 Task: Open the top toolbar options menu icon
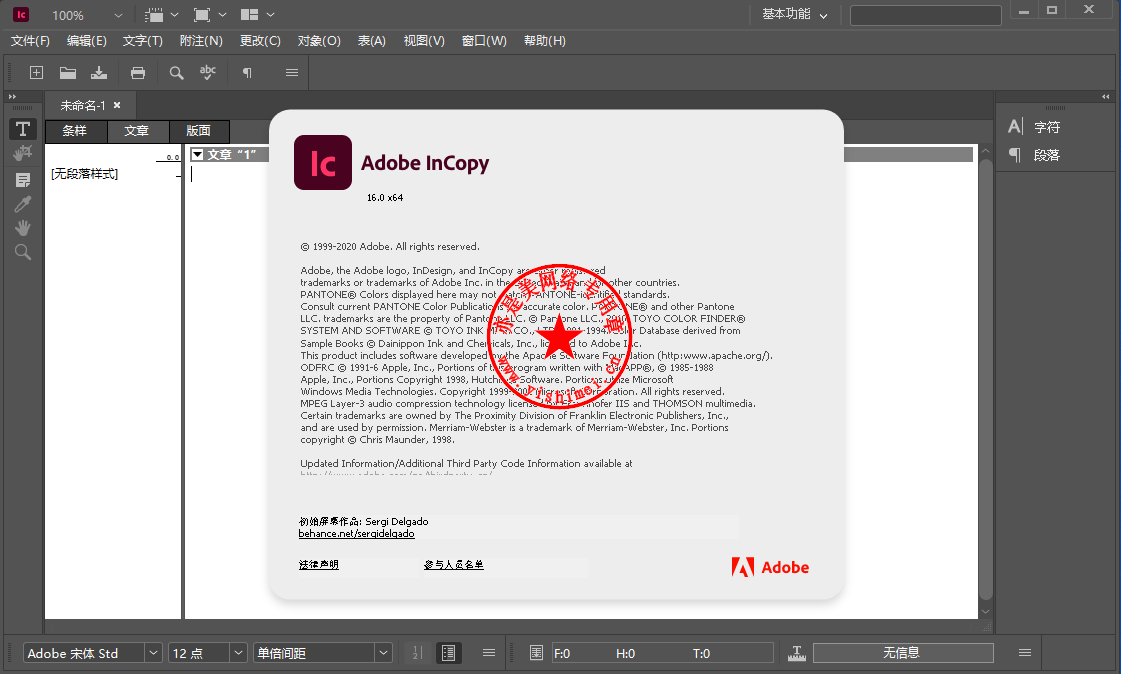click(x=292, y=72)
